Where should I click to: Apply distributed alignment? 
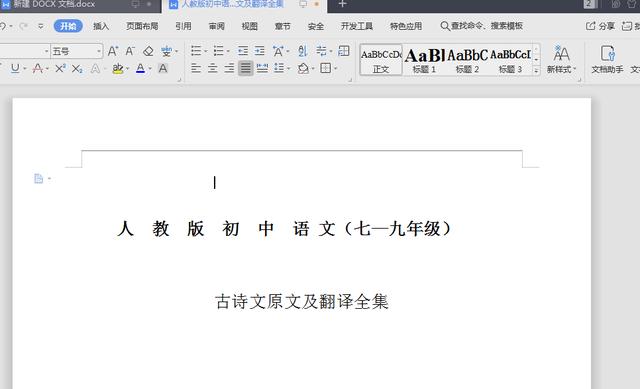(262, 68)
